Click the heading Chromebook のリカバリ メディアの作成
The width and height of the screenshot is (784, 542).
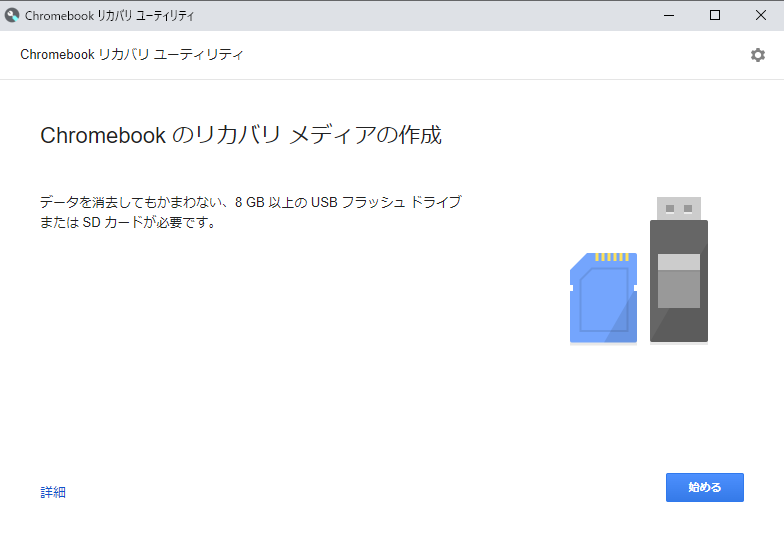[241, 135]
